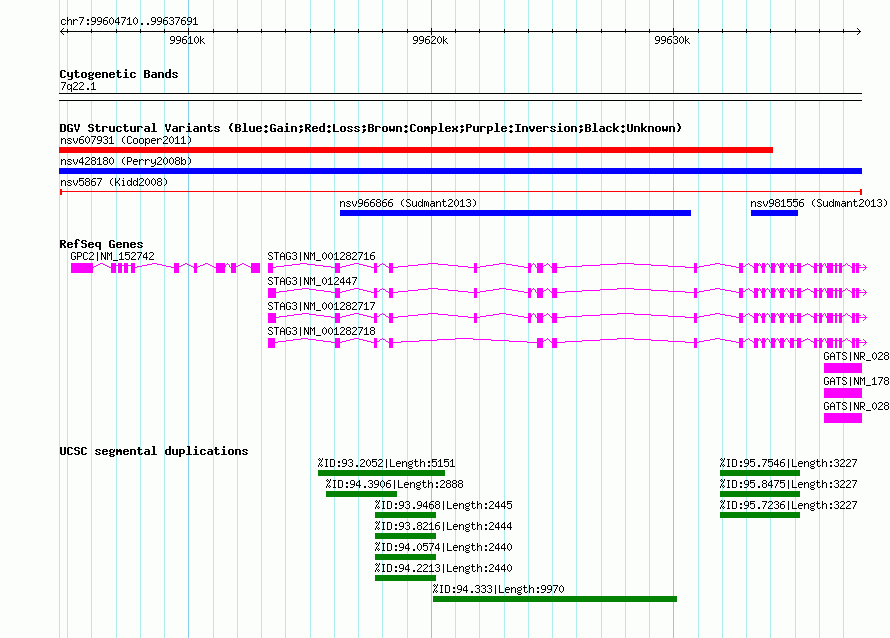This screenshot has height=638, width=890.
Task: Select the Cytogenetic Bands track title
Action: (x=119, y=74)
